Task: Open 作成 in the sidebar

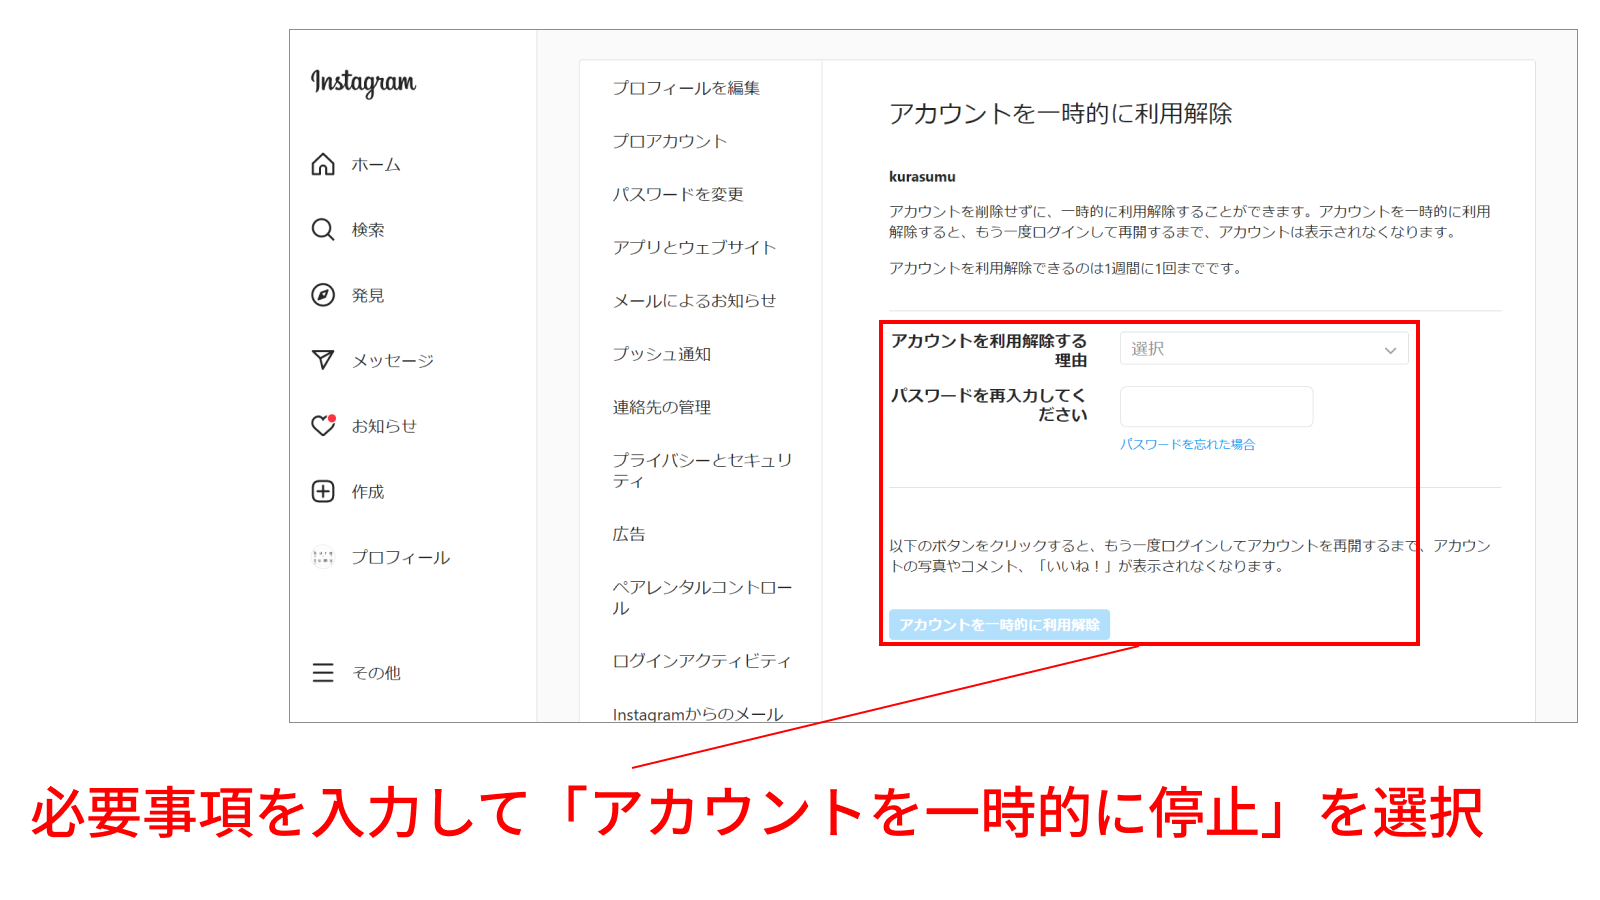Action: (368, 492)
